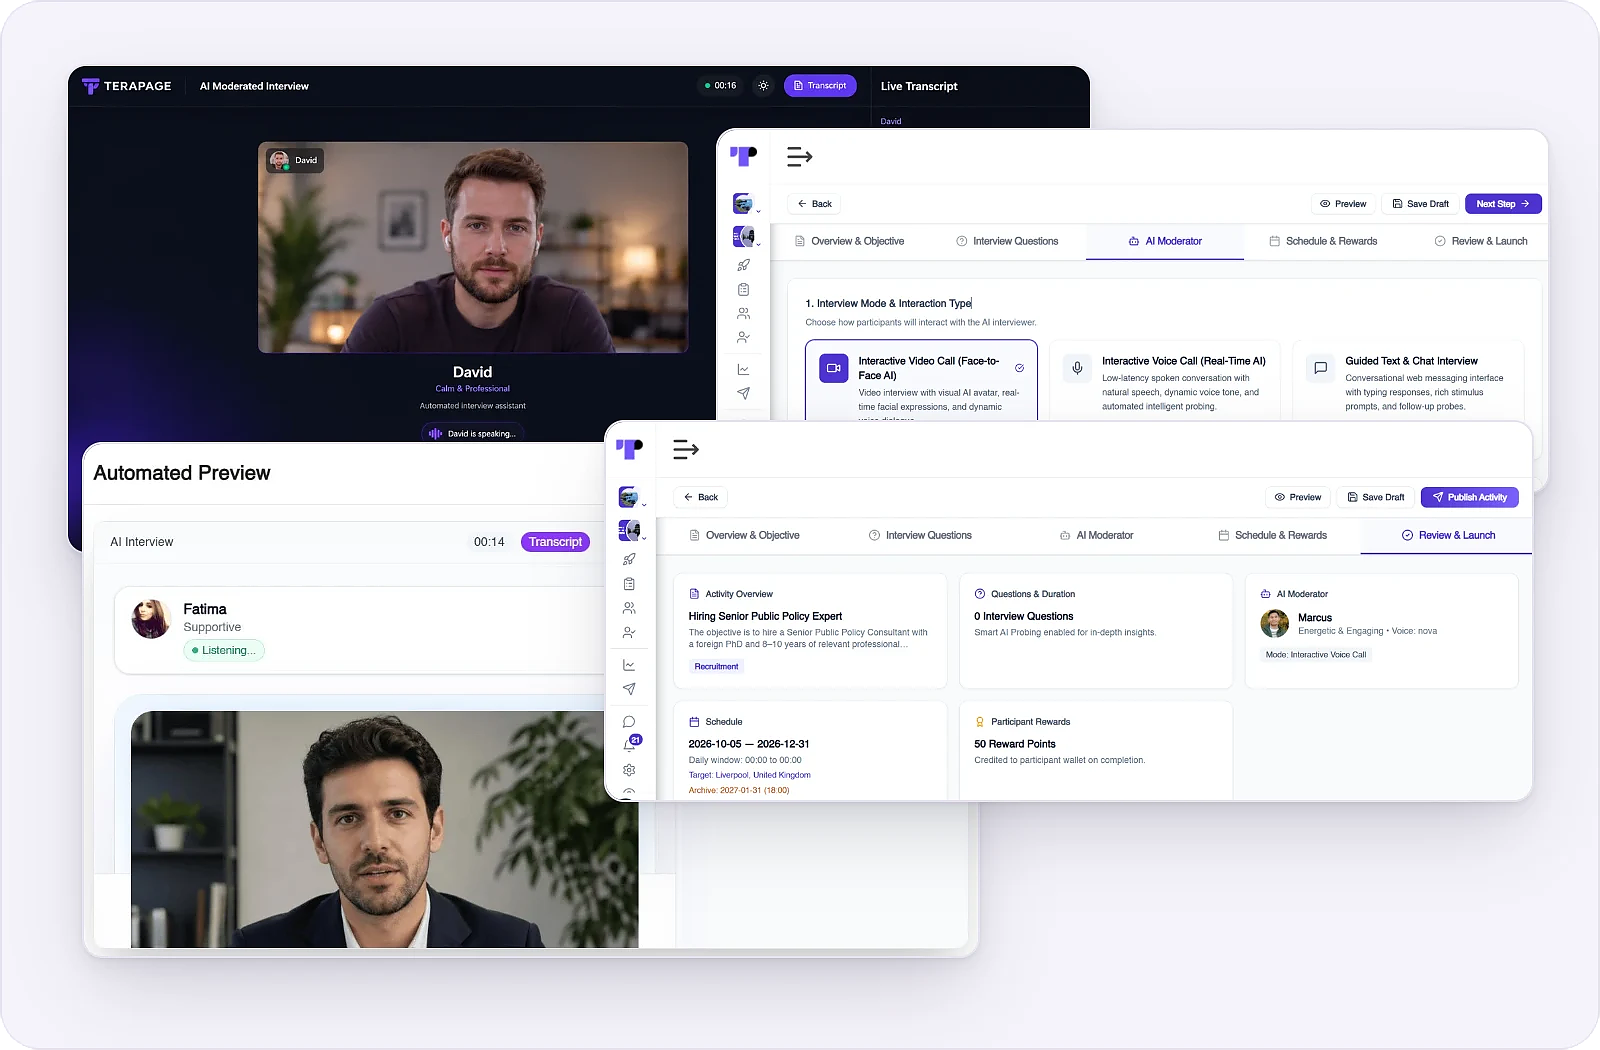Select the Interactive Video Call interview mode
1600x1050 pixels.
tap(921, 381)
